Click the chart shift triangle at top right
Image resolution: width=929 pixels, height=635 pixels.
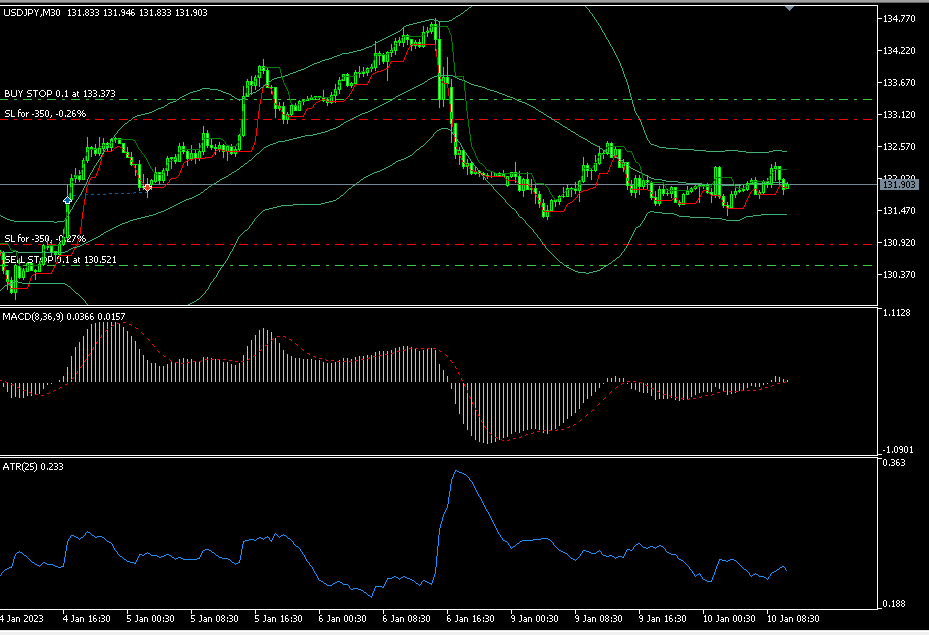pyautogui.click(x=791, y=8)
